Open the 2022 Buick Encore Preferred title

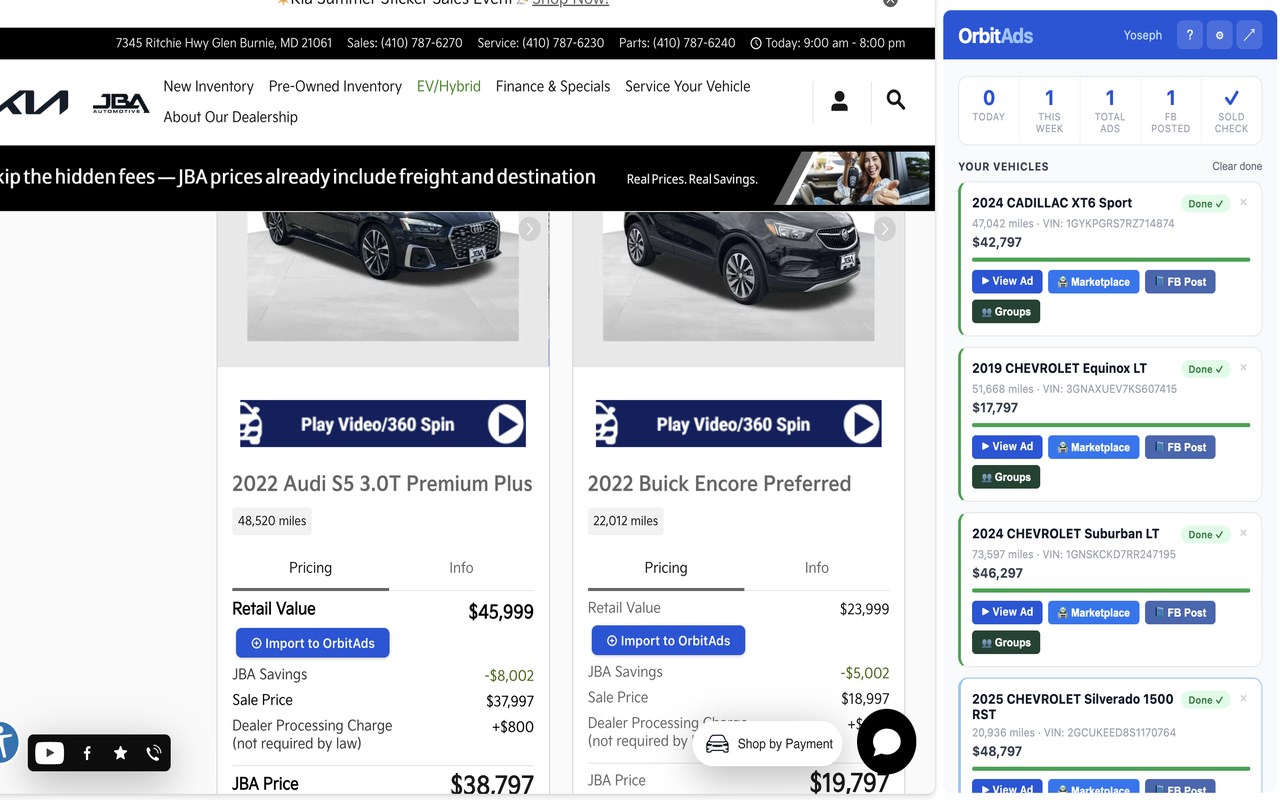(719, 484)
